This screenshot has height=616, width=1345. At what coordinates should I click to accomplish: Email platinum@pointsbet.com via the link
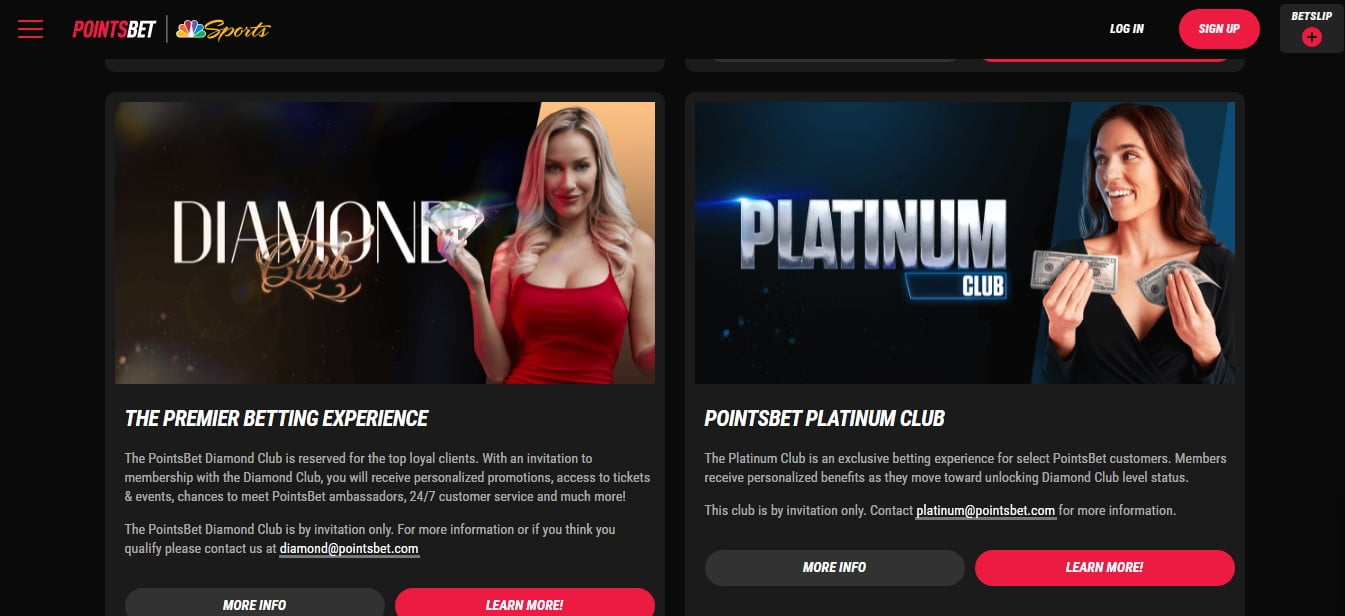(986, 510)
